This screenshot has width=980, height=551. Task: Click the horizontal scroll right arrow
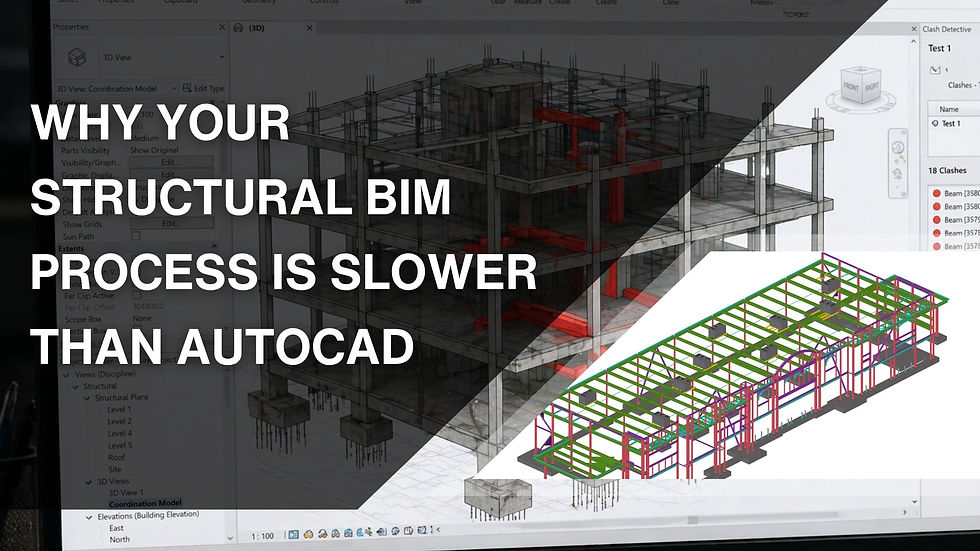[x=905, y=512]
